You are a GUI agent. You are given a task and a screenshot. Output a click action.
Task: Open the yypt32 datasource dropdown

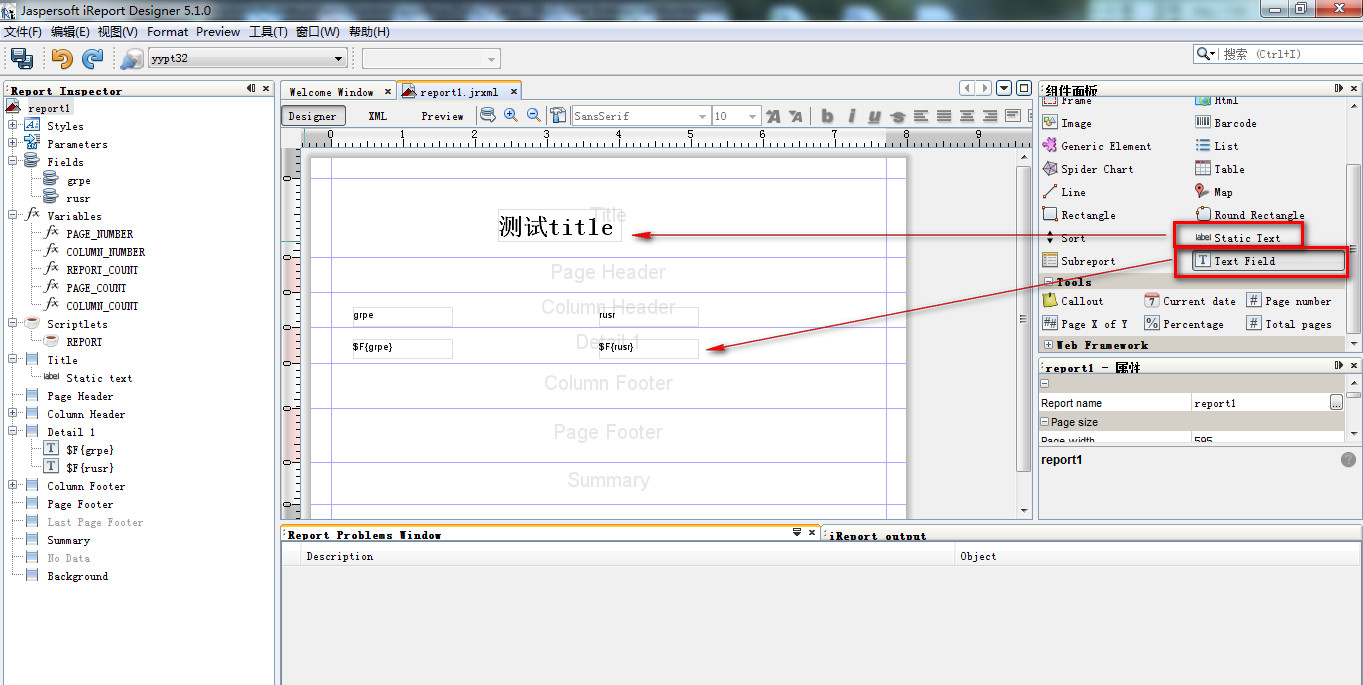pyautogui.click(x=339, y=59)
